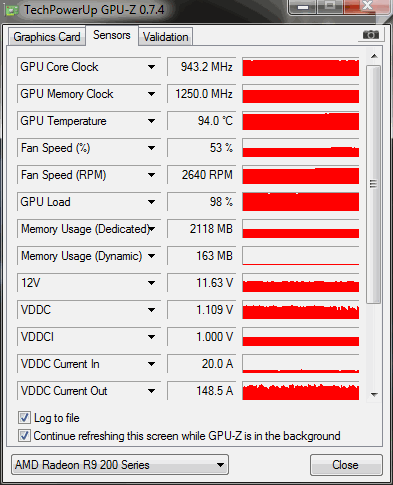This screenshot has width=393, height=485.
Task: Open the GPU Load dropdown arrow
Action: tap(151, 202)
